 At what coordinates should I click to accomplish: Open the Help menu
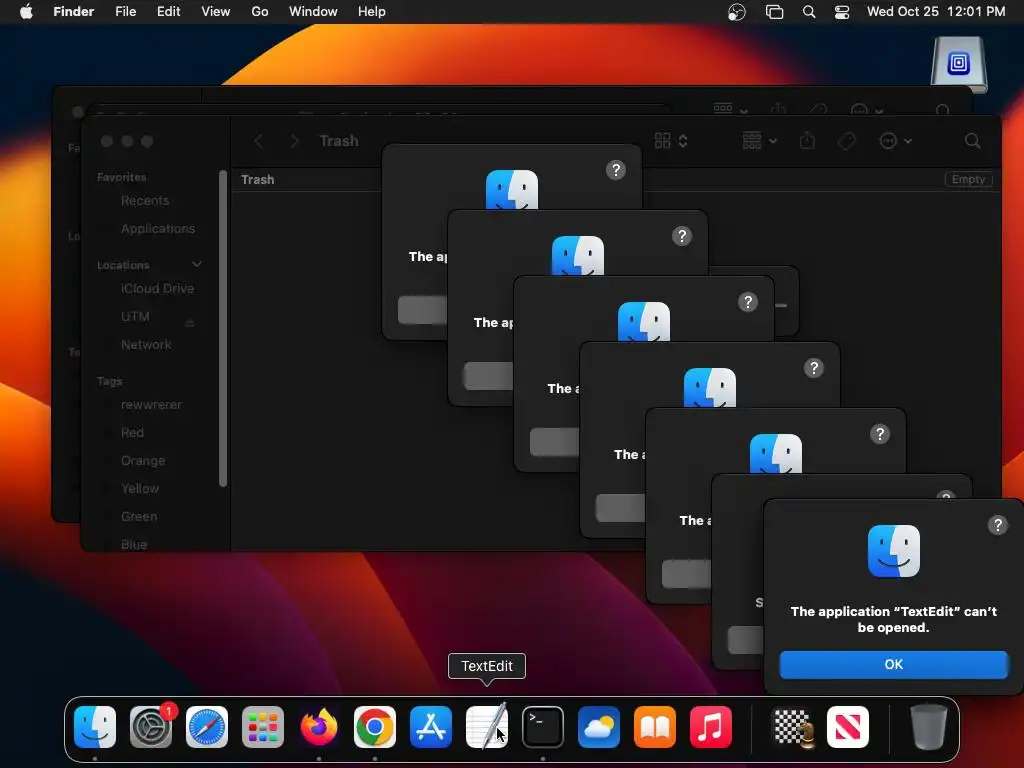point(372,12)
